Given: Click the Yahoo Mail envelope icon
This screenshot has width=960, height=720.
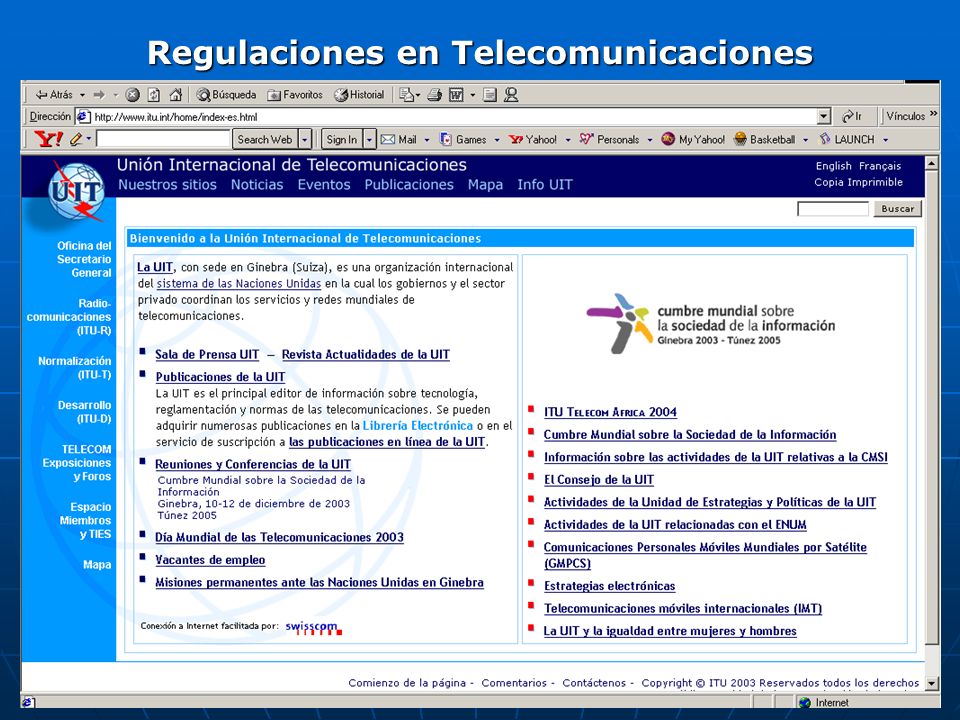Looking at the screenshot, I should (x=388, y=140).
